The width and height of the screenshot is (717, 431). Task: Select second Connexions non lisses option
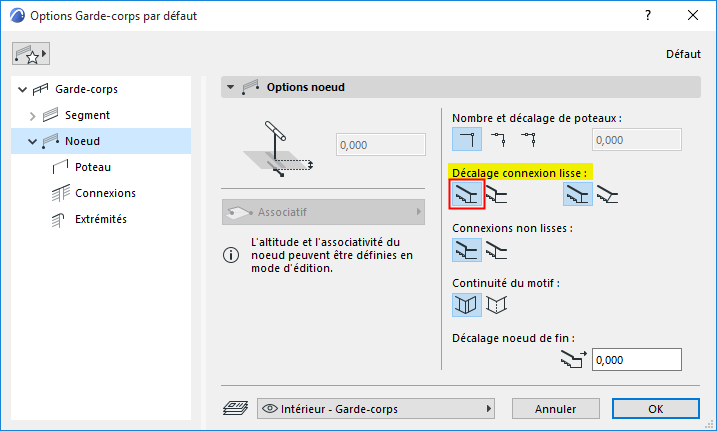click(495, 249)
